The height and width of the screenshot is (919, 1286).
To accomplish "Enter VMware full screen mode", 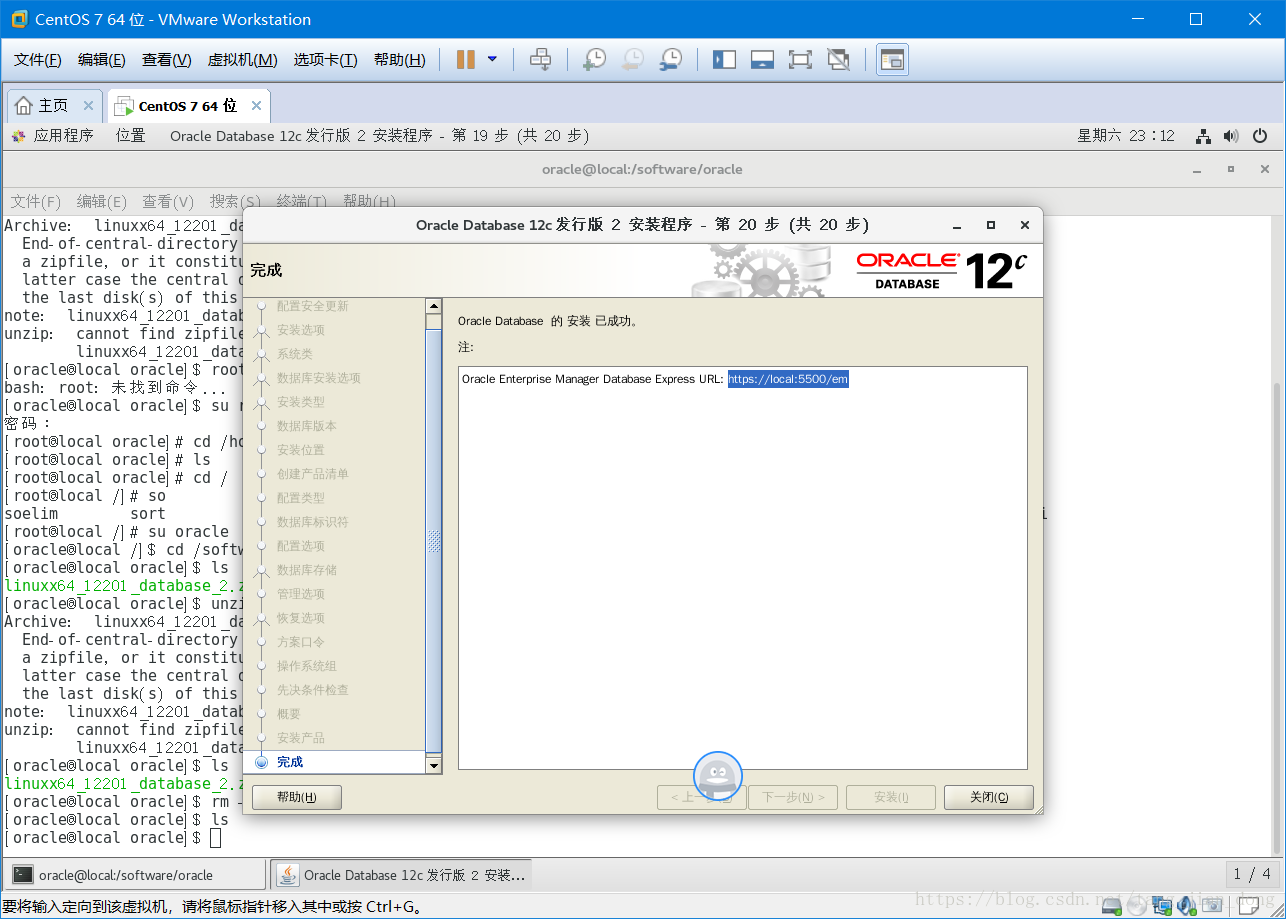I will pyautogui.click(x=800, y=60).
